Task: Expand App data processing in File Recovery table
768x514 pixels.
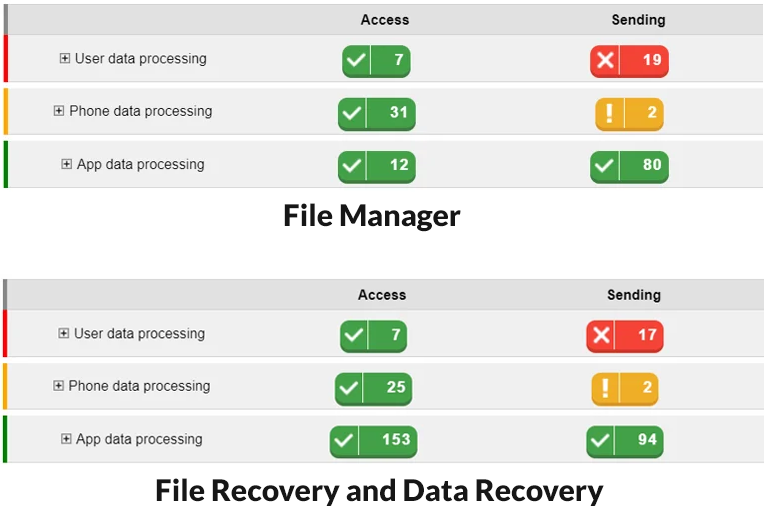Action: 66,439
